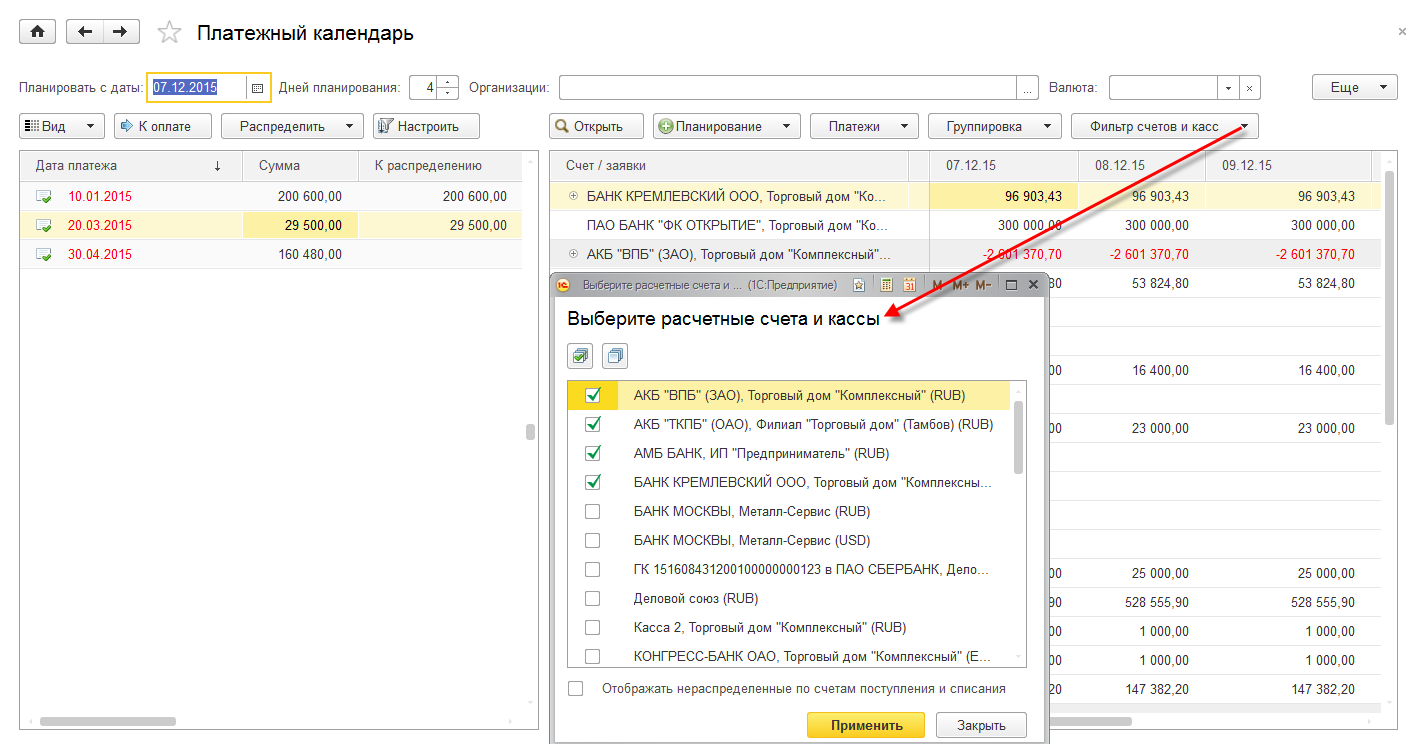Check all accounts in the dialog
This screenshot has height=744, width=1424.
point(580,355)
